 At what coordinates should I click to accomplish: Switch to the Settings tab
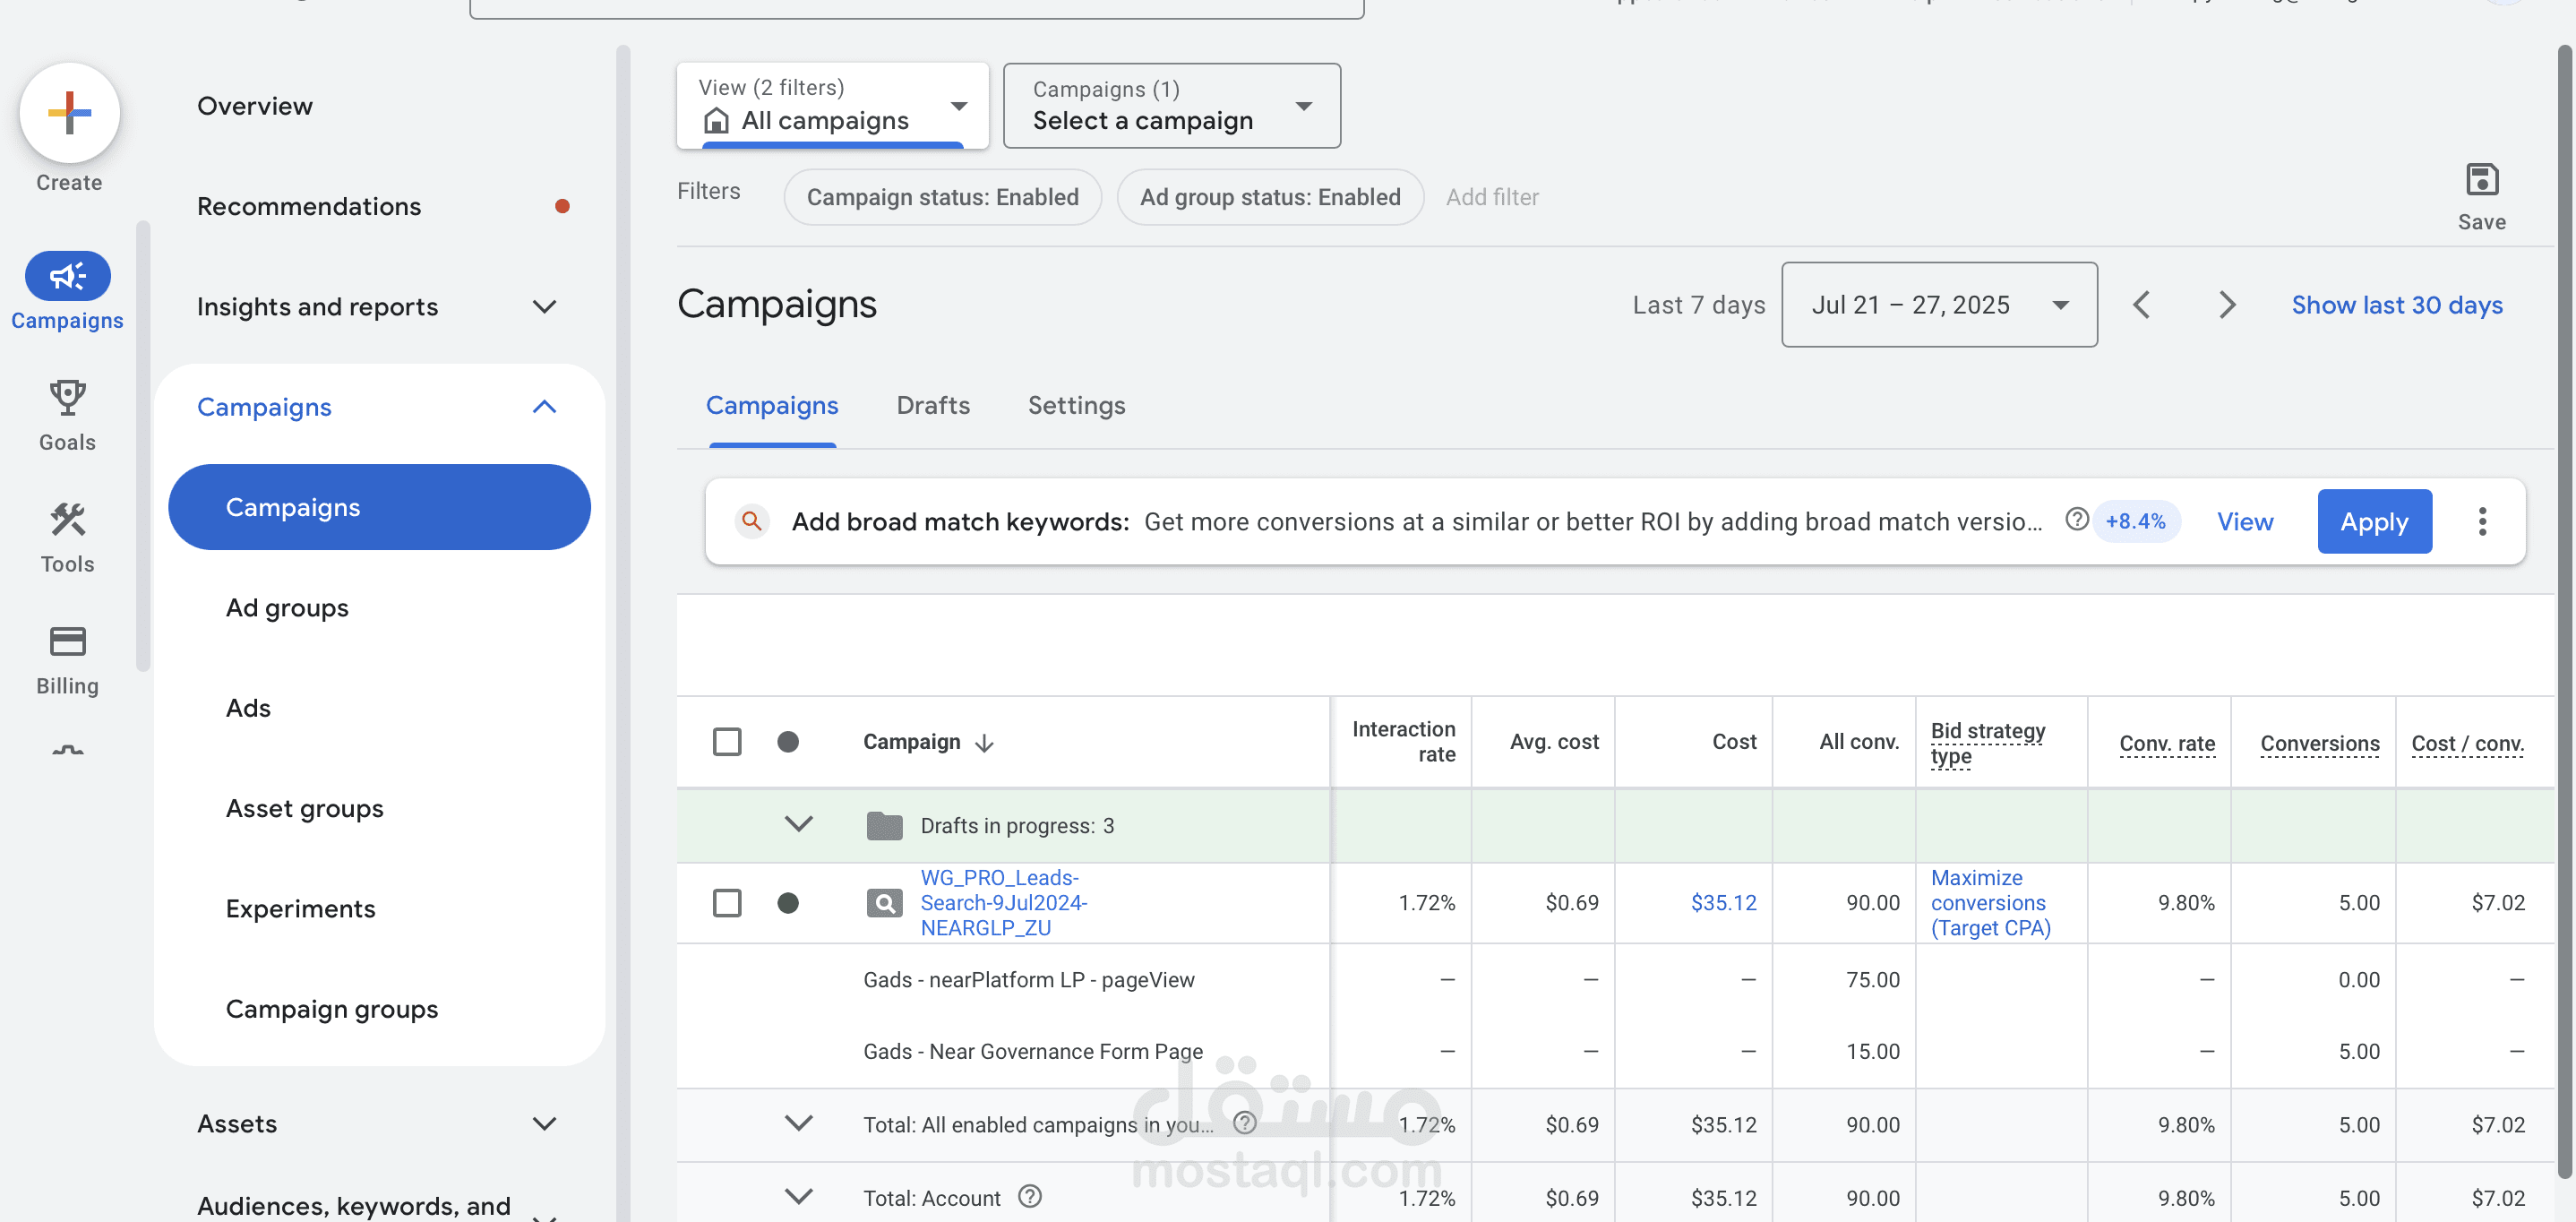(x=1076, y=405)
